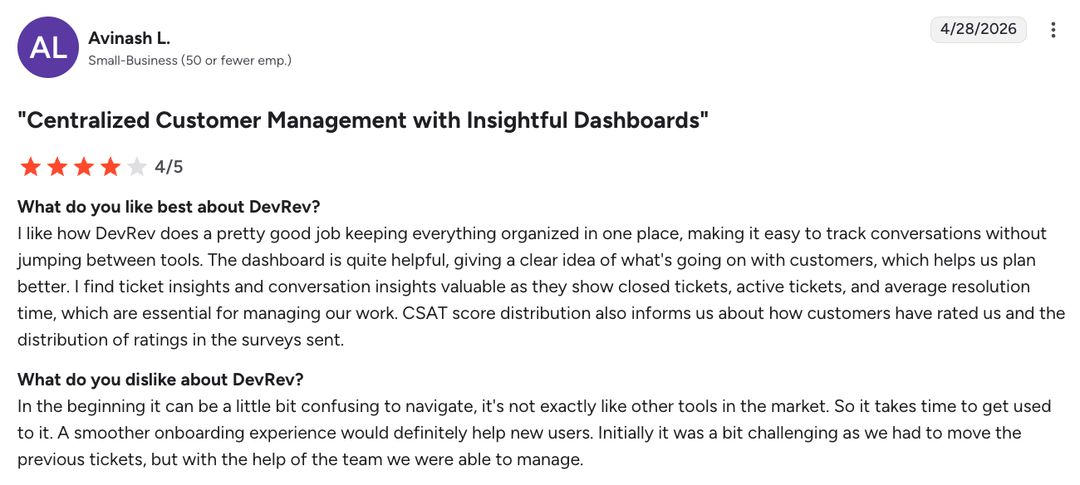
Task: Click the Small-Business company size label
Action: pyautogui.click(x=189, y=61)
